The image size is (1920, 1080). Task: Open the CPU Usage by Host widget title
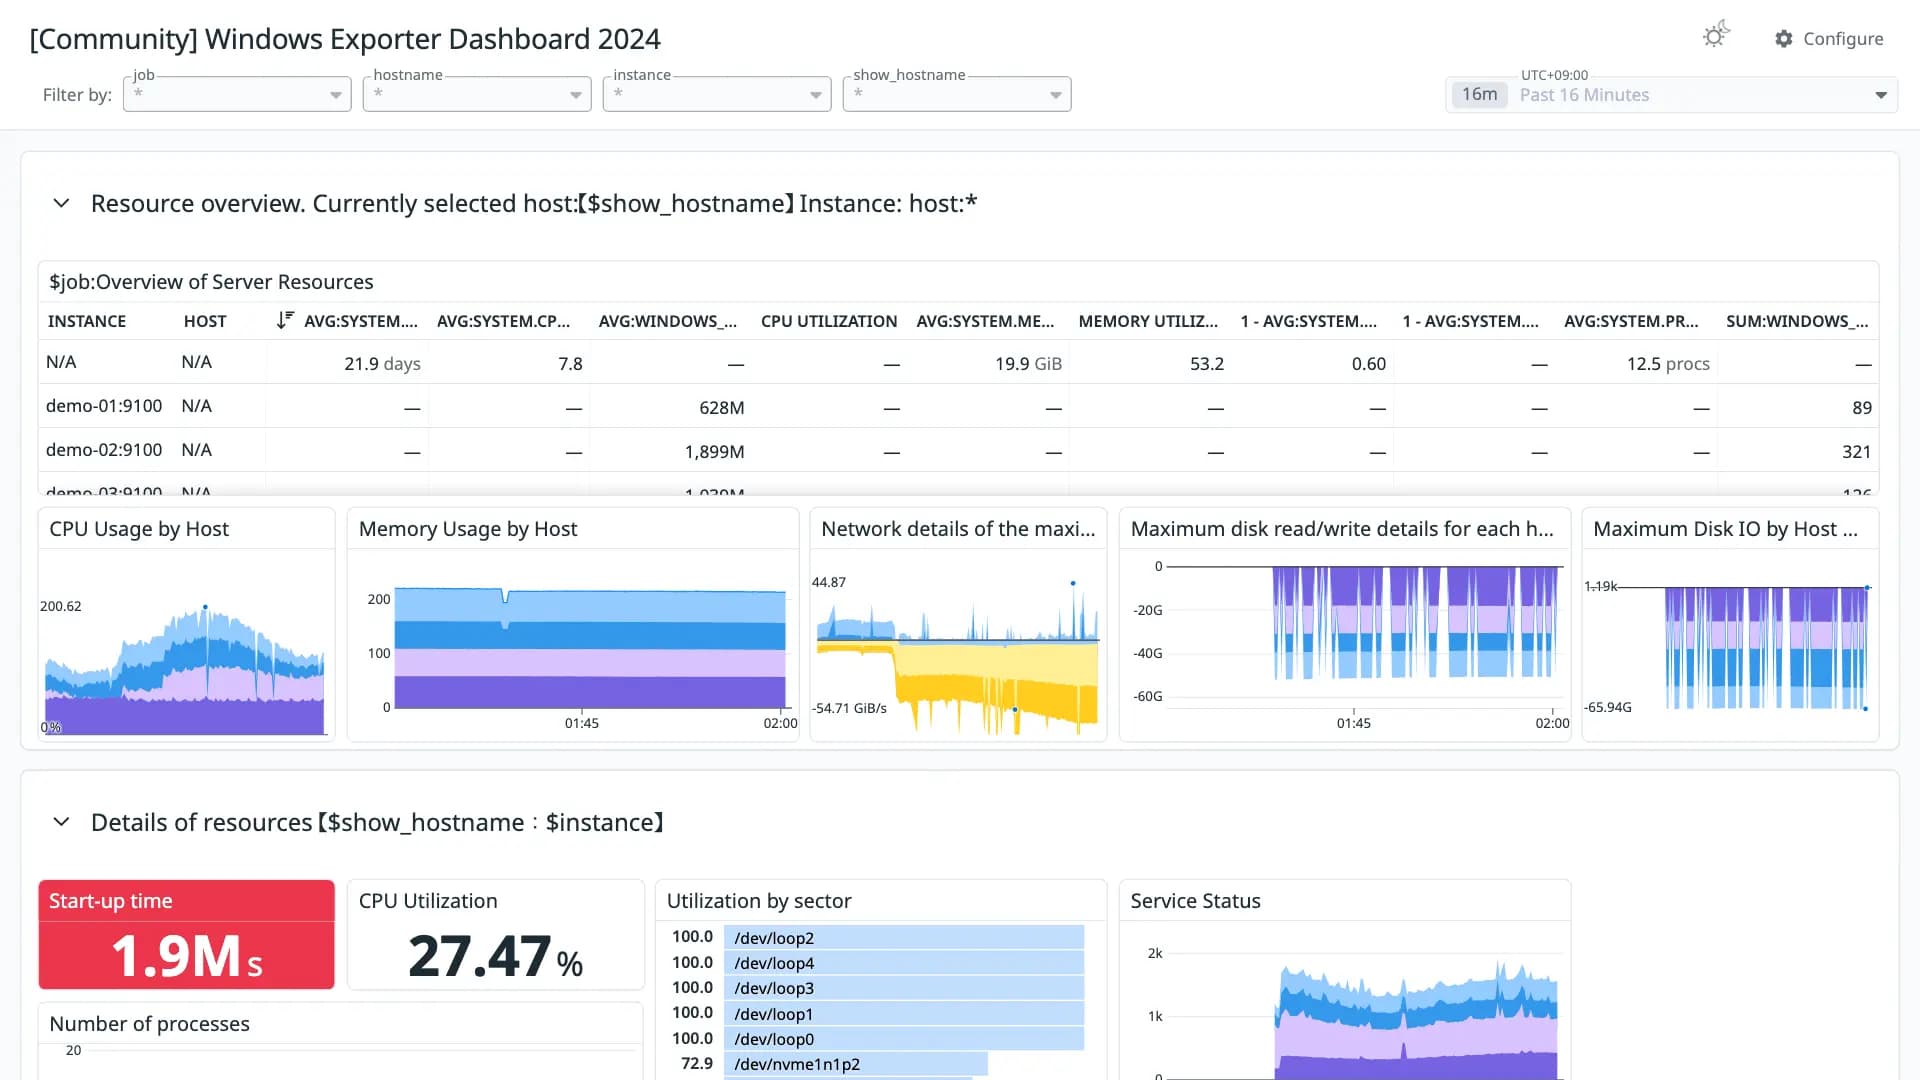click(139, 529)
